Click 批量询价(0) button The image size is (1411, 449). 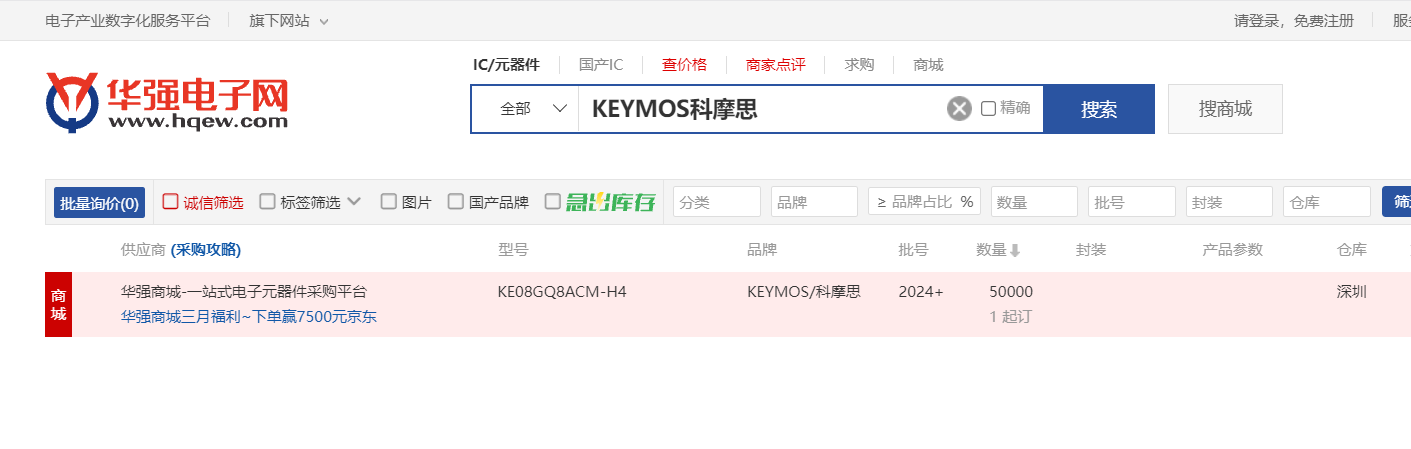click(x=99, y=202)
